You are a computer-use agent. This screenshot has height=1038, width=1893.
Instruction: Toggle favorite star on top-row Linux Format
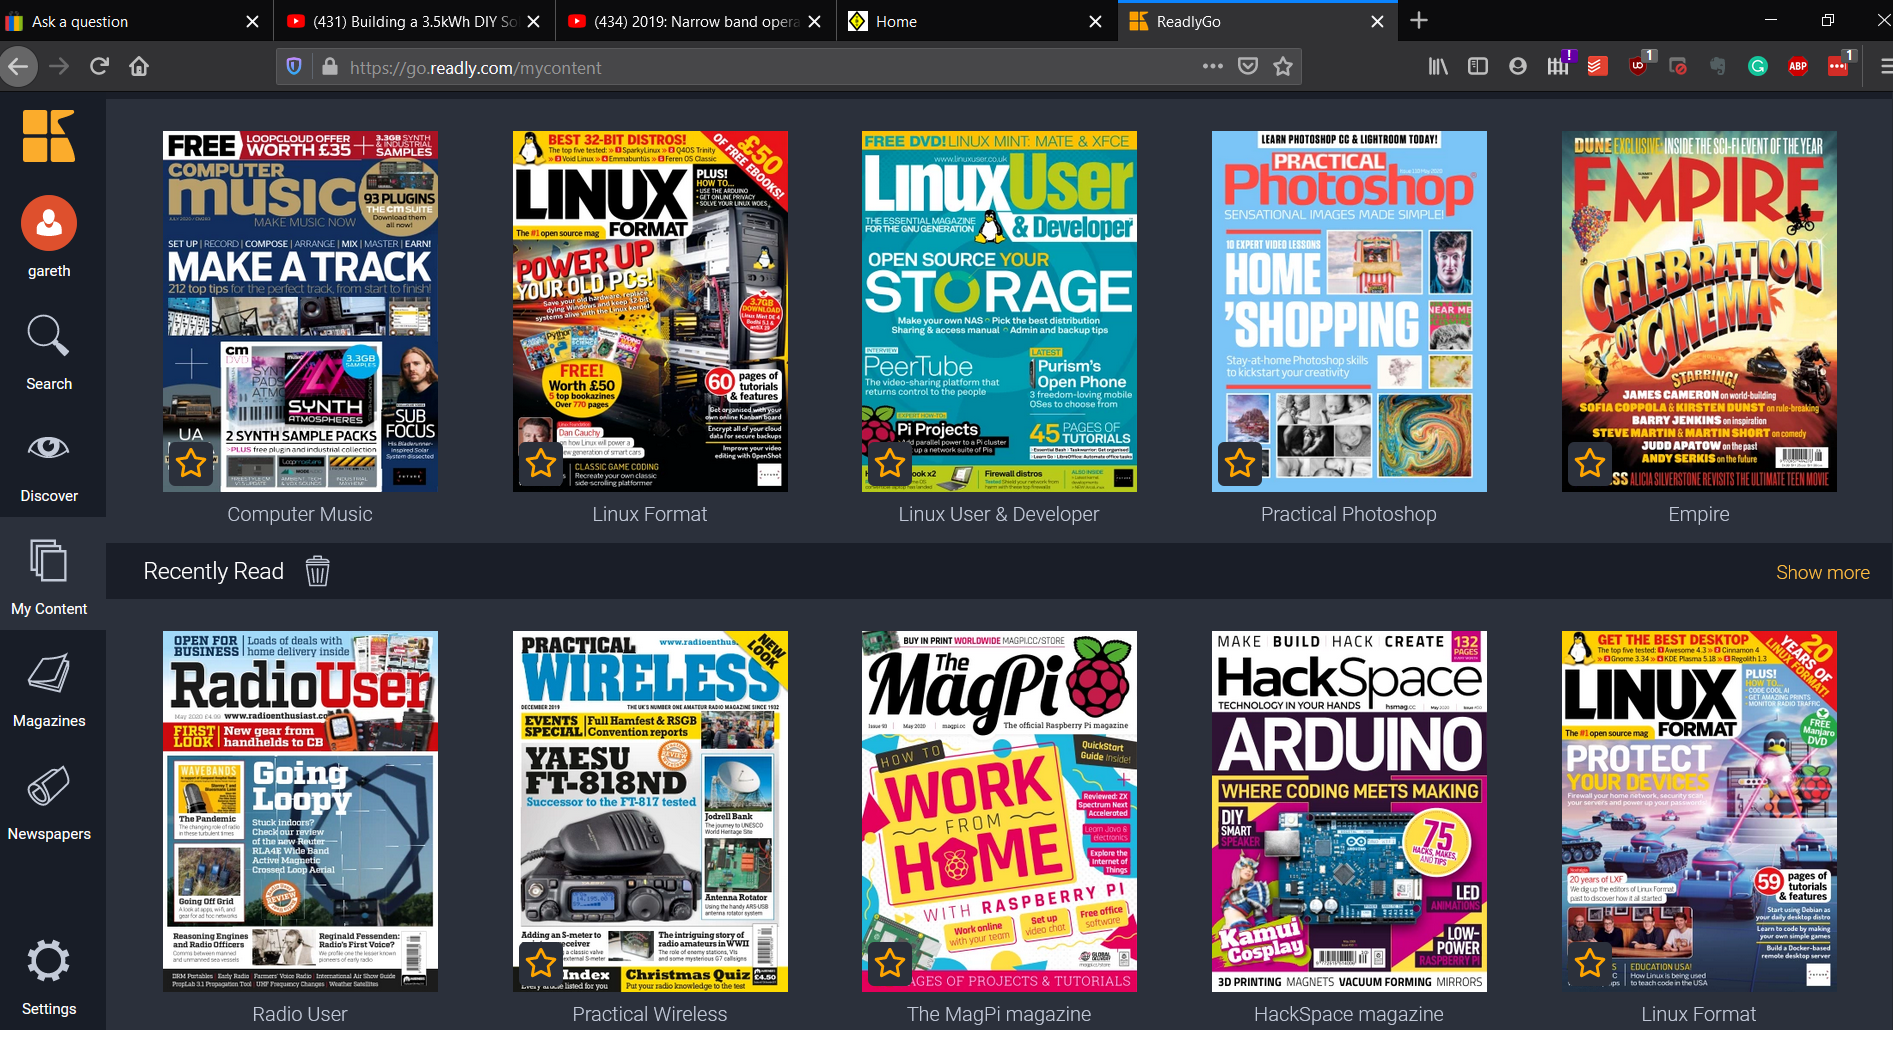(541, 463)
